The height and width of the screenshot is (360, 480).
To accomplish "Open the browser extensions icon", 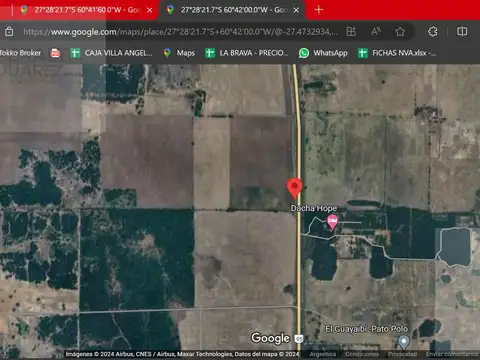I will click(x=433, y=32).
